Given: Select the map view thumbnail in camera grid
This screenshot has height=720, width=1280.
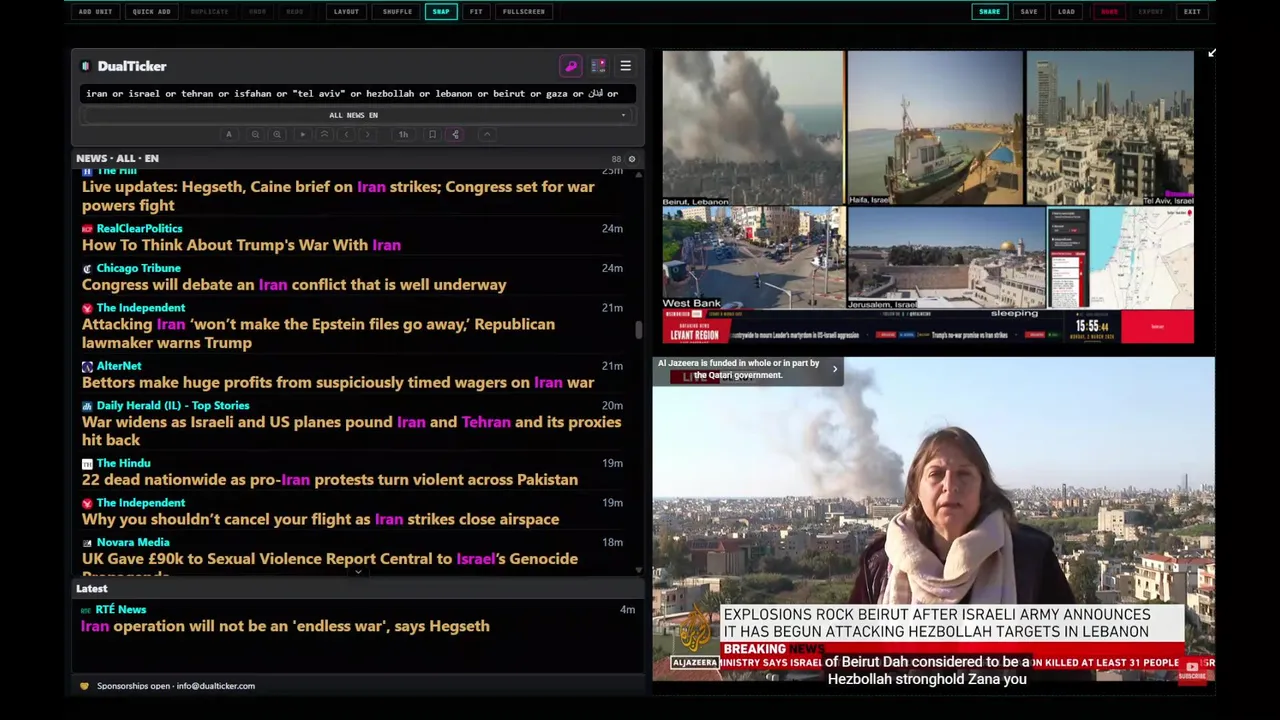Looking at the screenshot, I should (x=1120, y=258).
